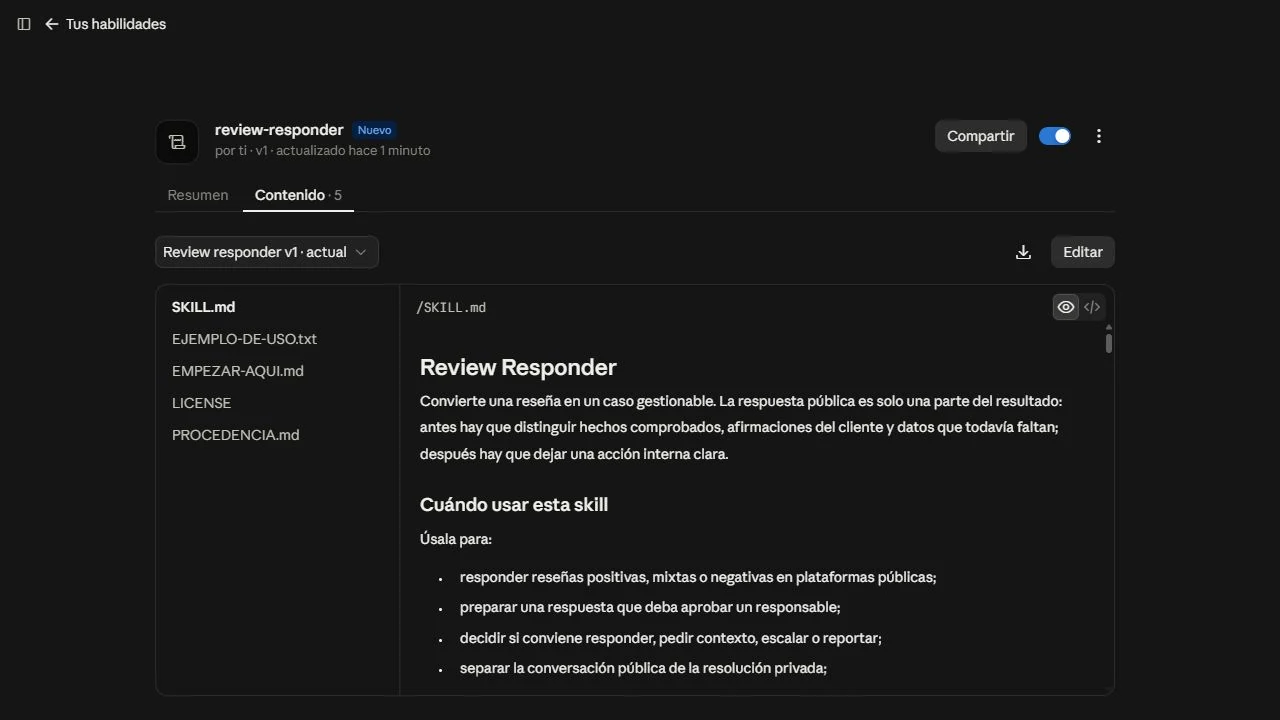Return to Tus habilidades
The width and height of the screenshot is (1280, 720).
(x=116, y=24)
